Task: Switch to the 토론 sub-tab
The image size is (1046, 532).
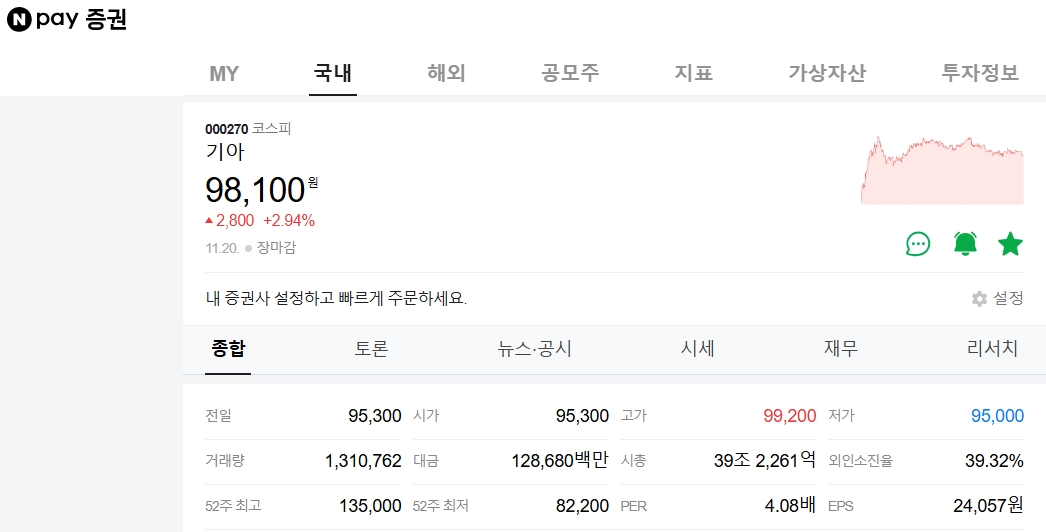Action: pyautogui.click(x=371, y=348)
